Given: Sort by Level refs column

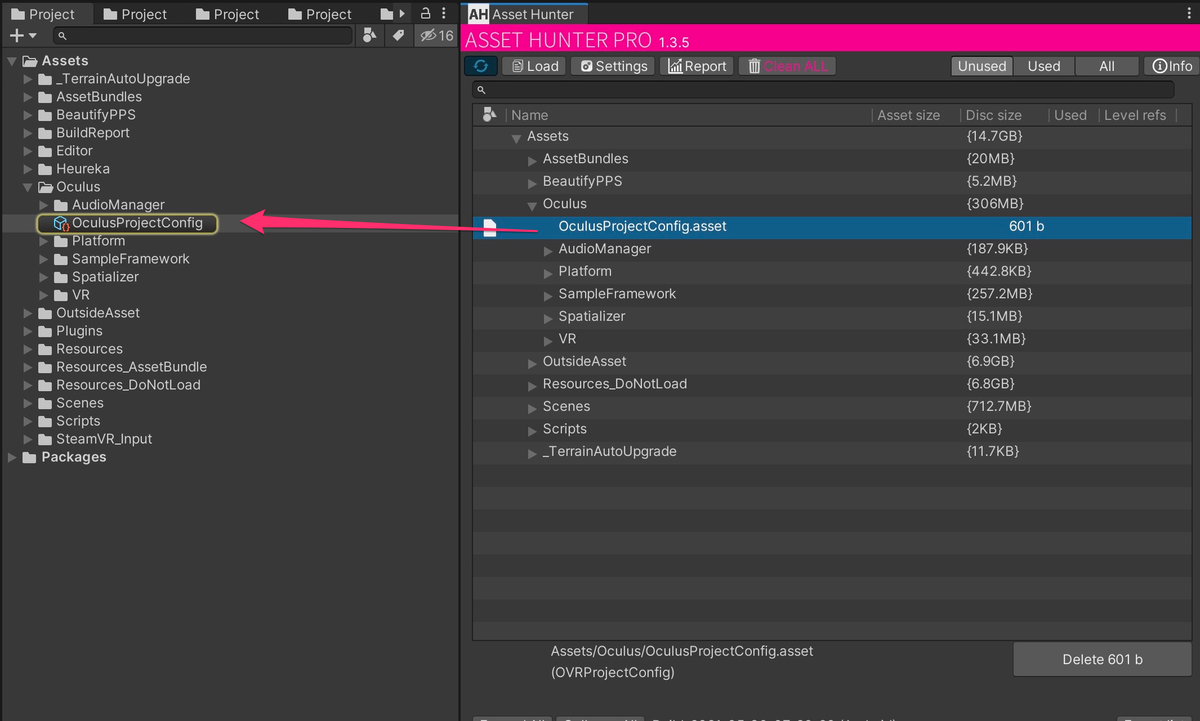Looking at the screenshot, I should click(1135, 115).
